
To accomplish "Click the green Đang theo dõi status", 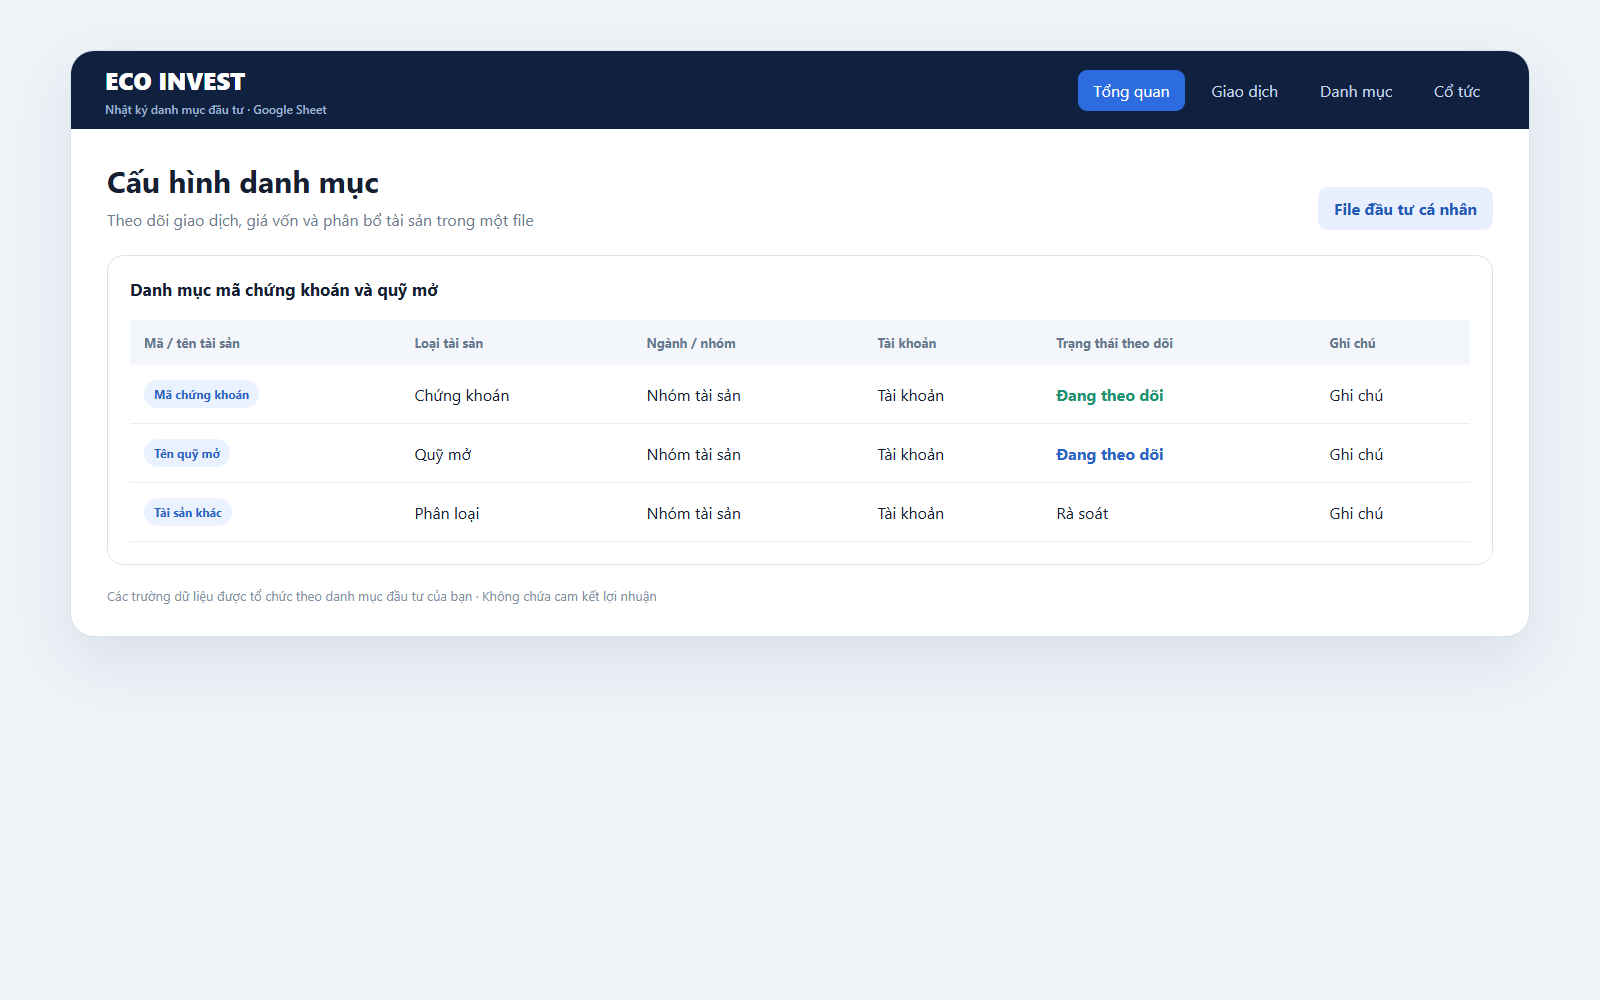I will (x=1110, y=396).
